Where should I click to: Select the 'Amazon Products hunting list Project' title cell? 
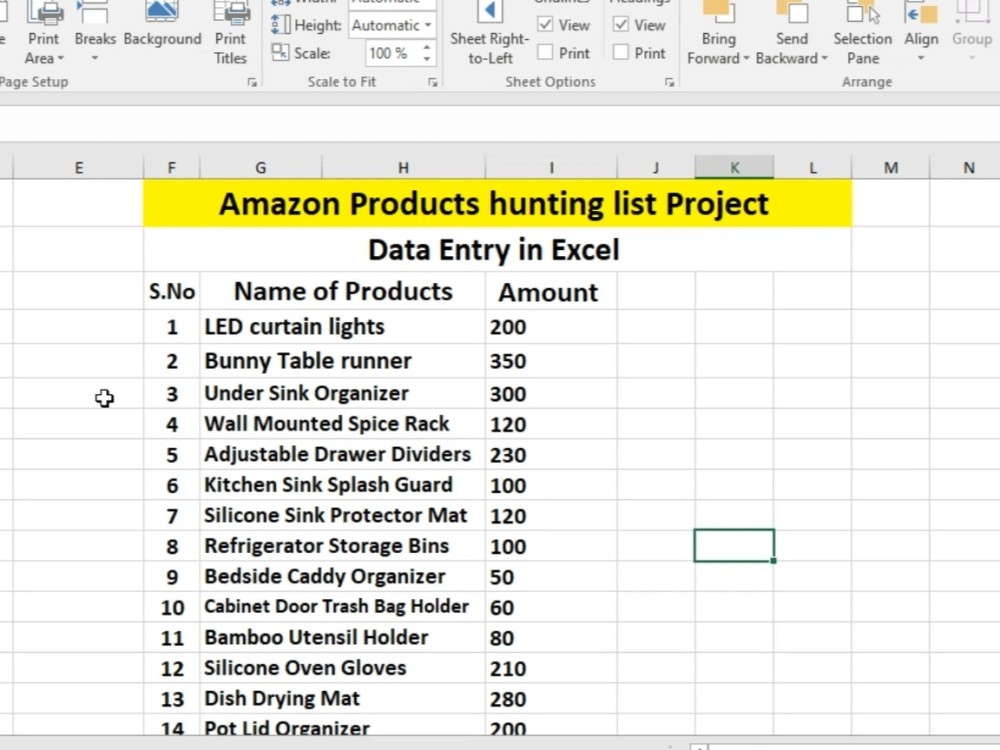[497, 203]
